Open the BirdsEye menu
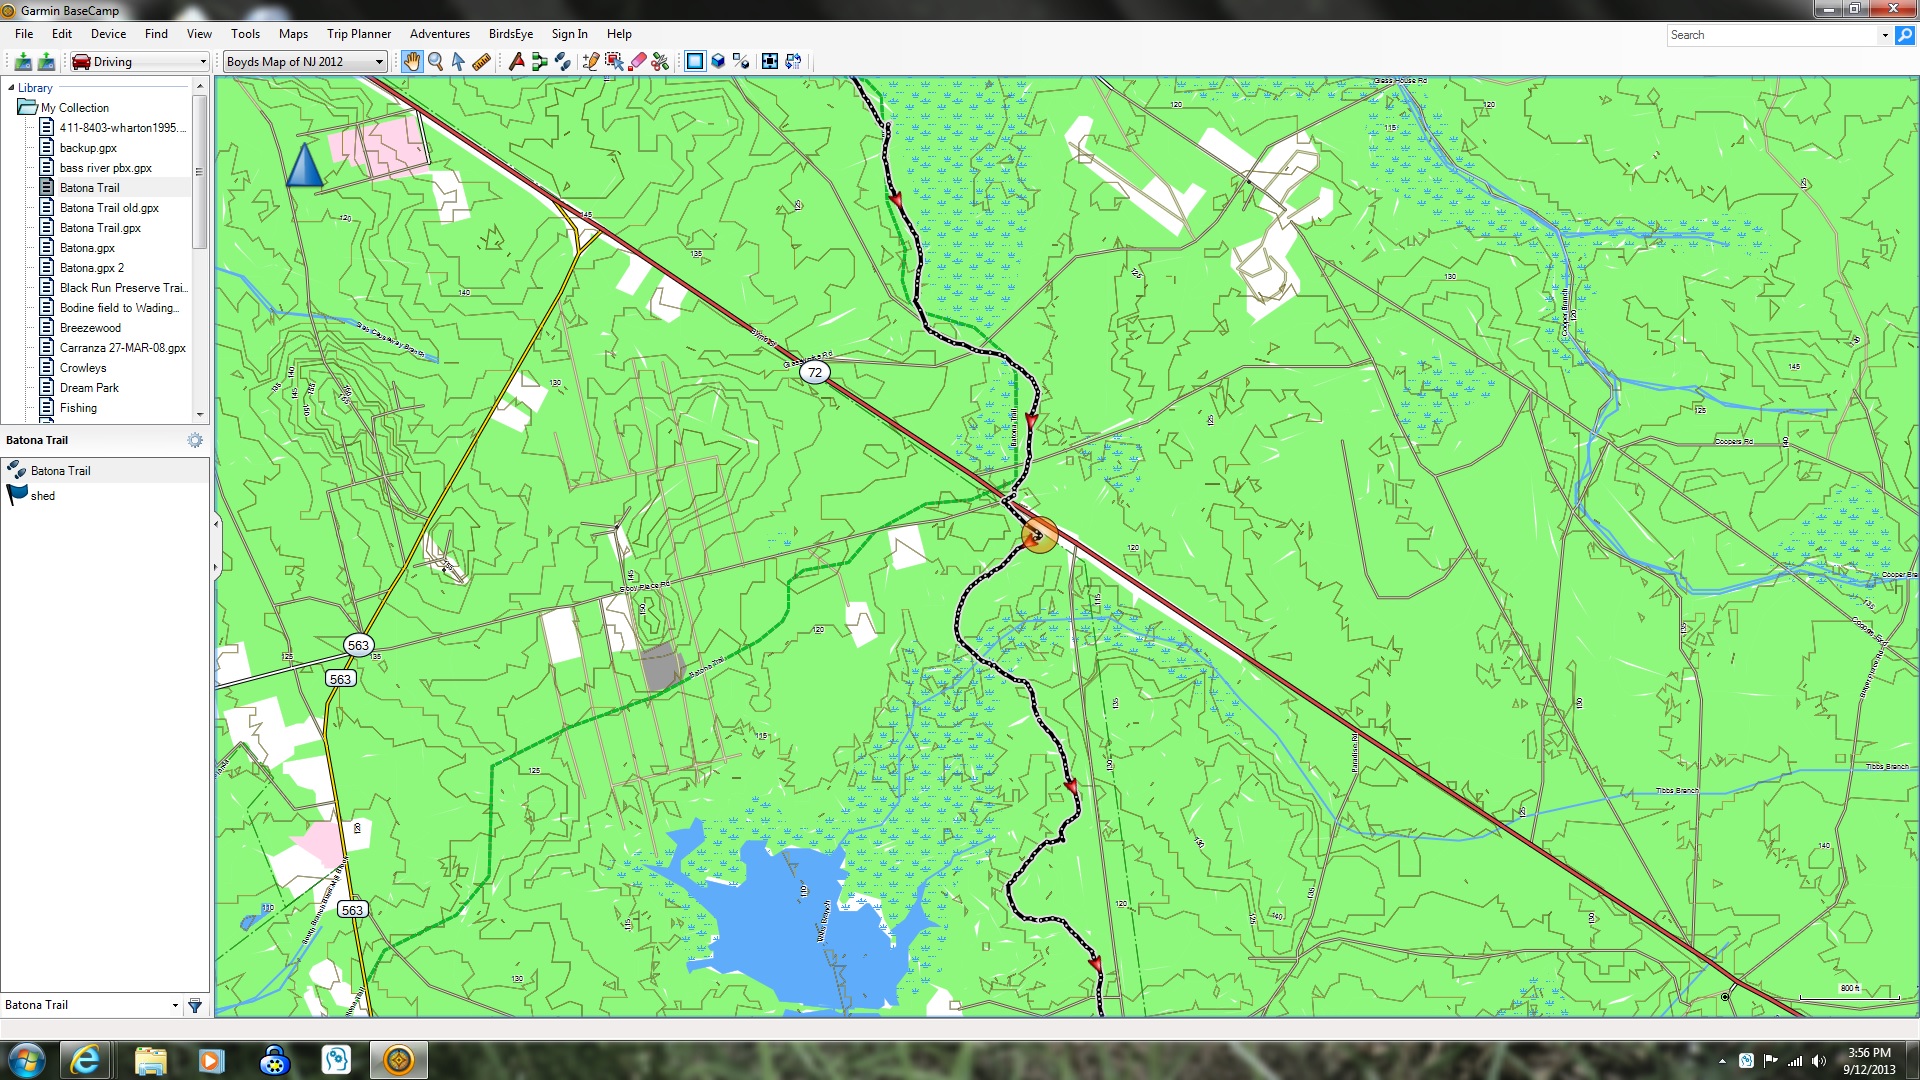The height and width of the screenshot is (1080, 1920). pos(510,34)
